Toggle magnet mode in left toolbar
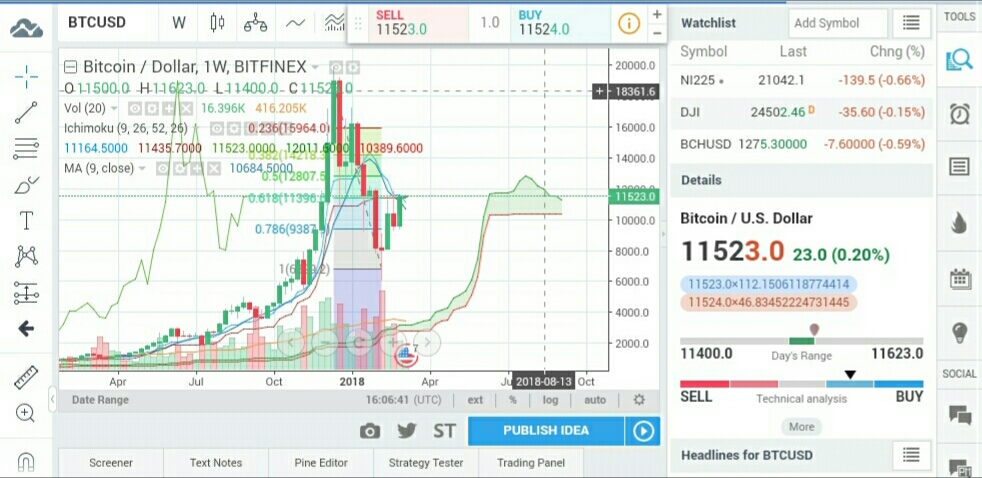The image size is (982, 478). (26, 462)
